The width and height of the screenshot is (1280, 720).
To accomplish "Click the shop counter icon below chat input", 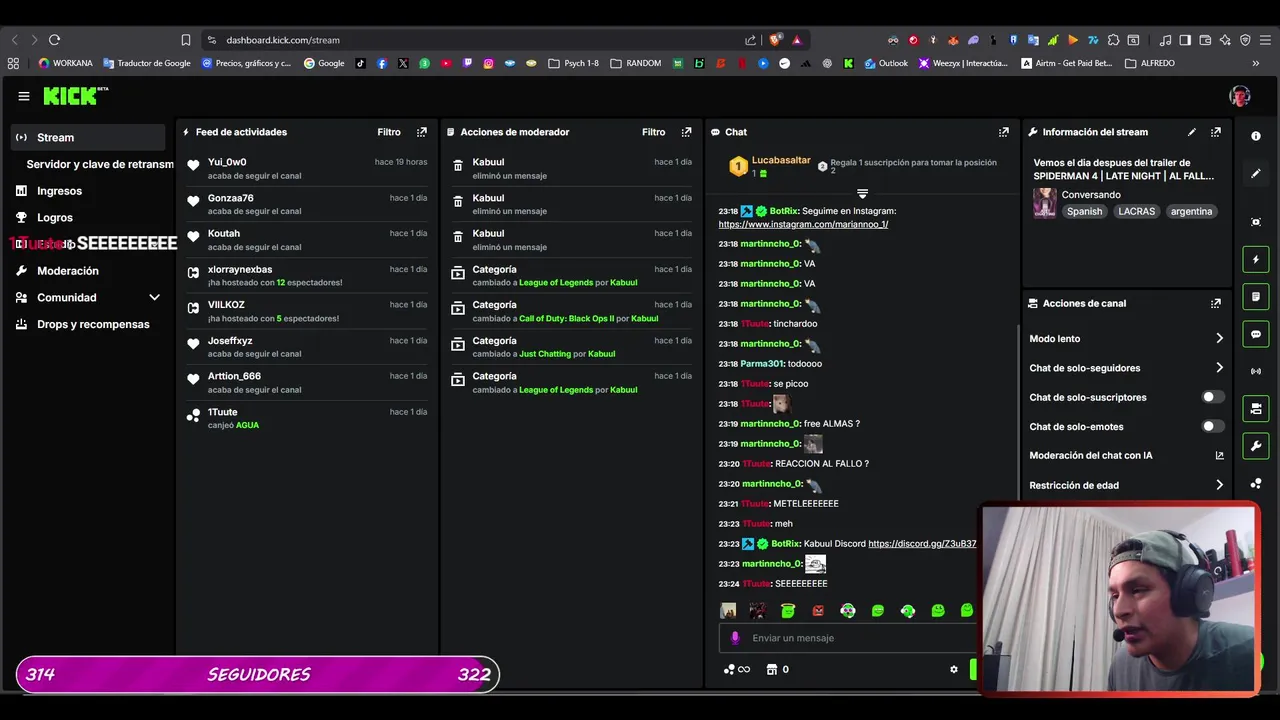I will [777, 669].
